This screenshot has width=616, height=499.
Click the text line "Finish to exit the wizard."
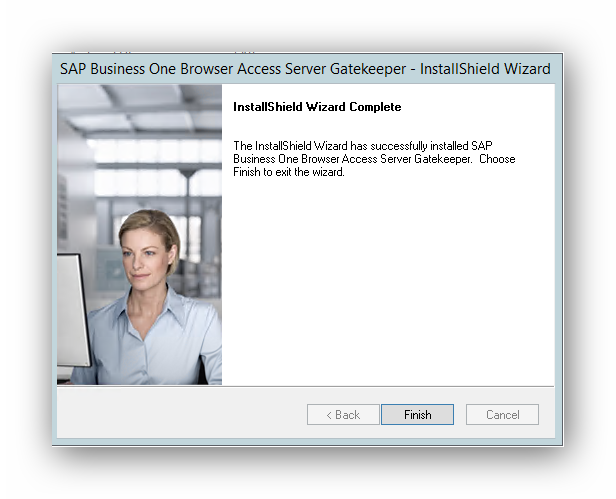coord(288,172)
